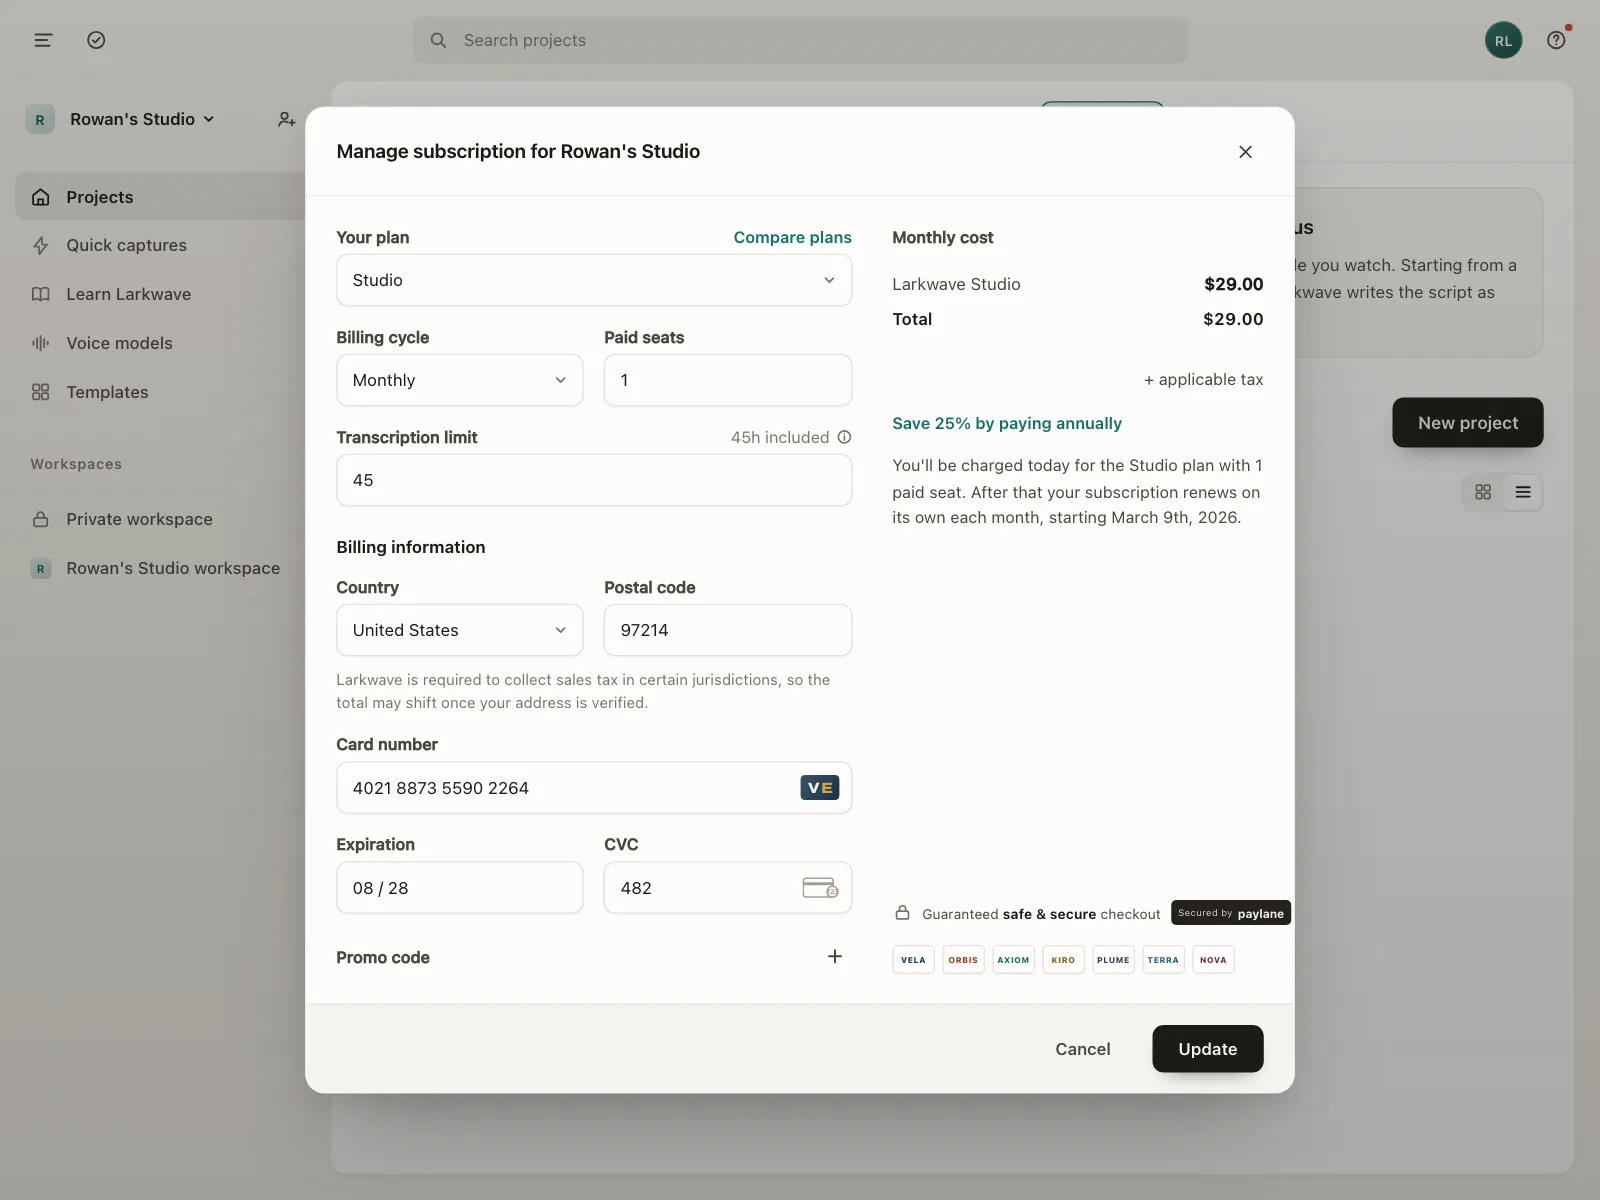The image size is (1600, 1200).
Task: Close the Manage subscription dialog
Action: pyautogui.click(x=1245, y=151)
